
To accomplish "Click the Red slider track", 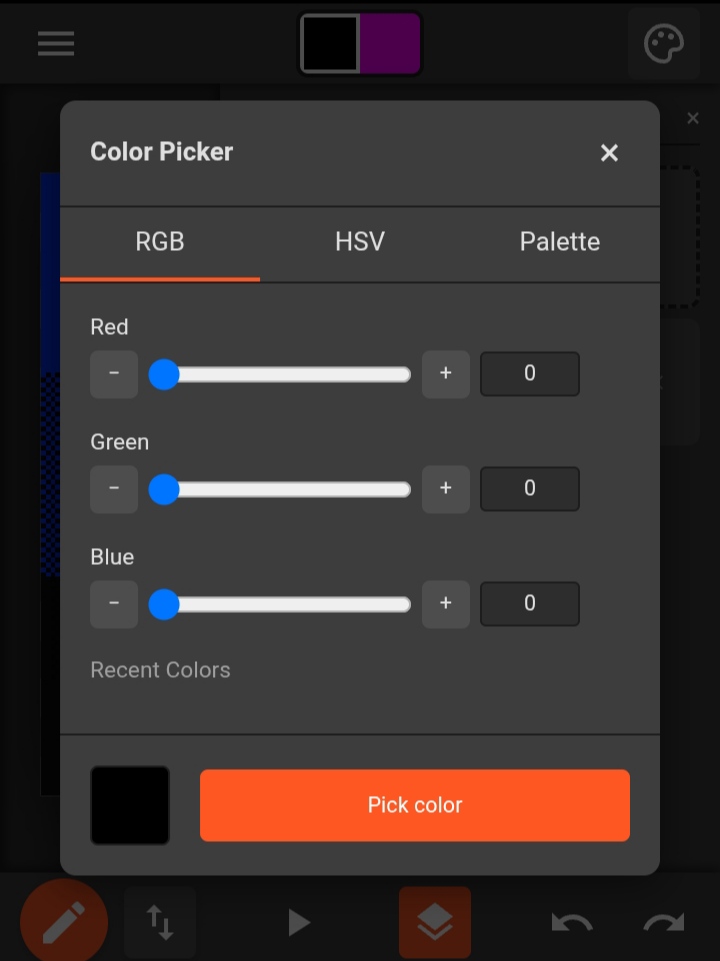I will pyautogui.click(x=285, y=375).
